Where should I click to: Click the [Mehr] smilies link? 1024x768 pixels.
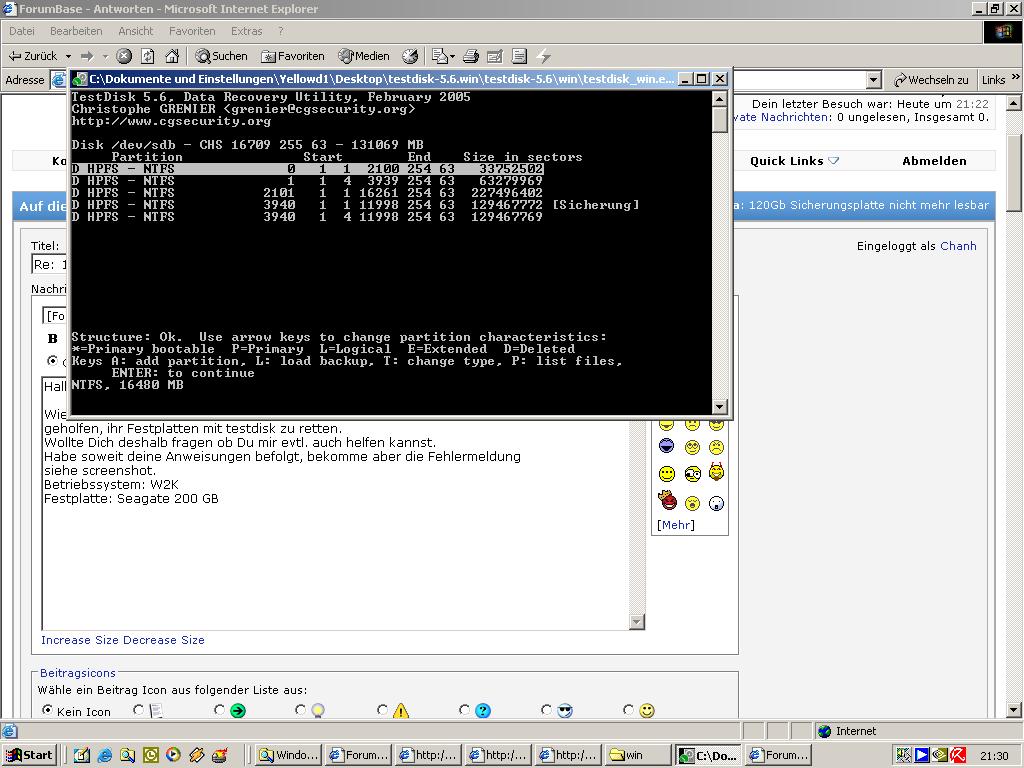(x=676, y=525)
